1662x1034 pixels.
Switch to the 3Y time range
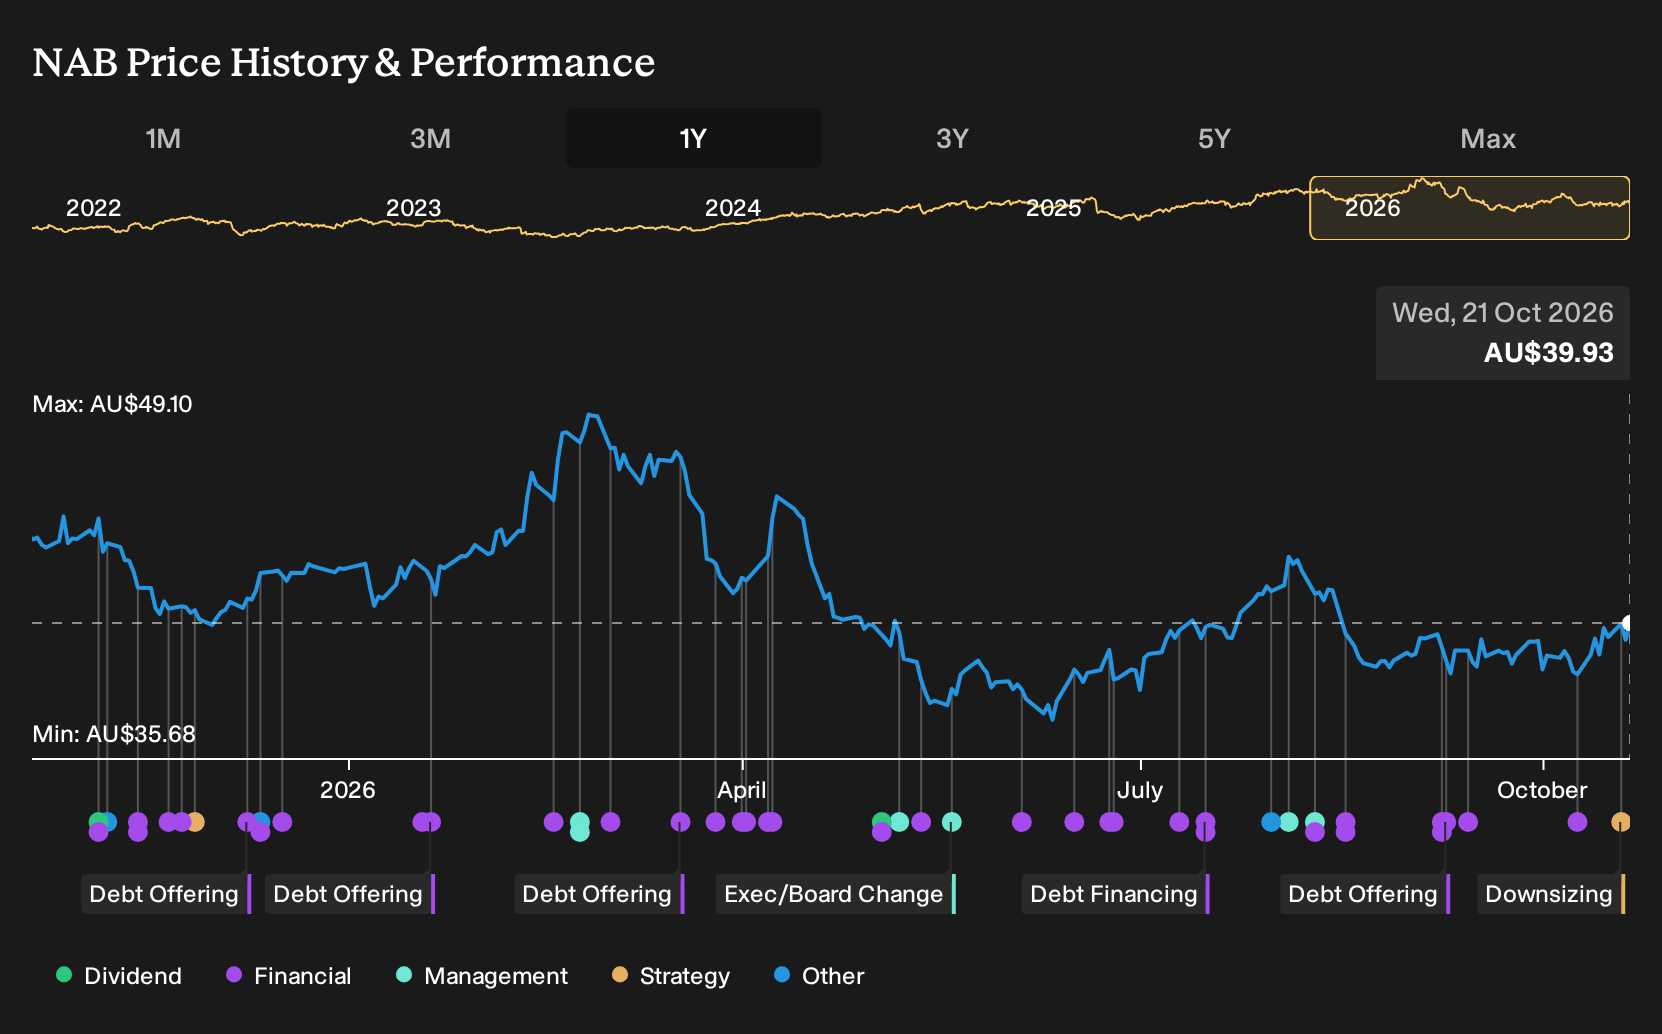point(952,138)
